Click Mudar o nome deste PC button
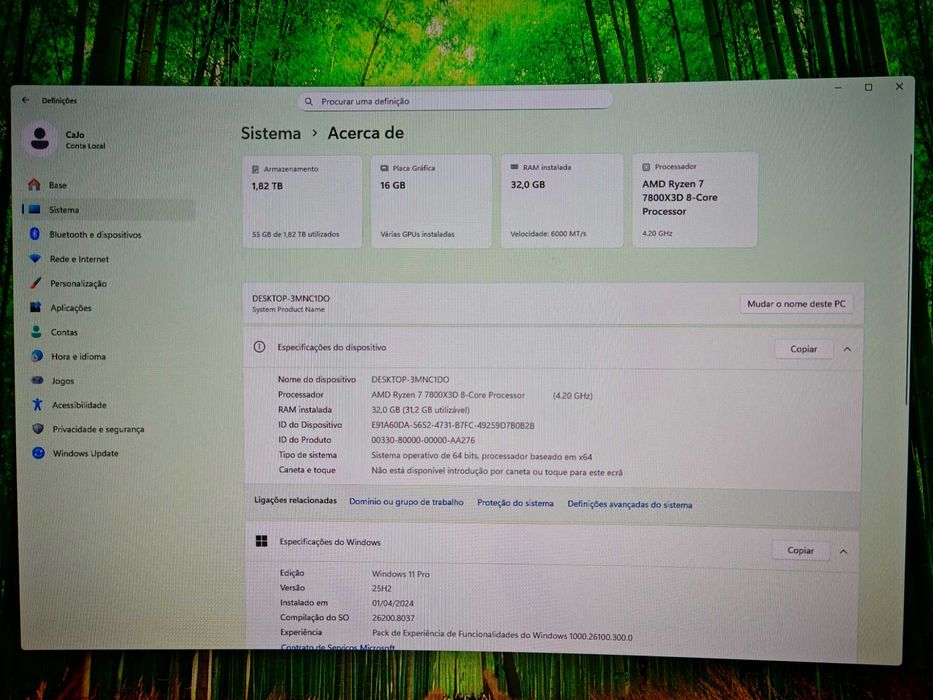This screenshot has height=700, width=933. (x=796, y=304)
